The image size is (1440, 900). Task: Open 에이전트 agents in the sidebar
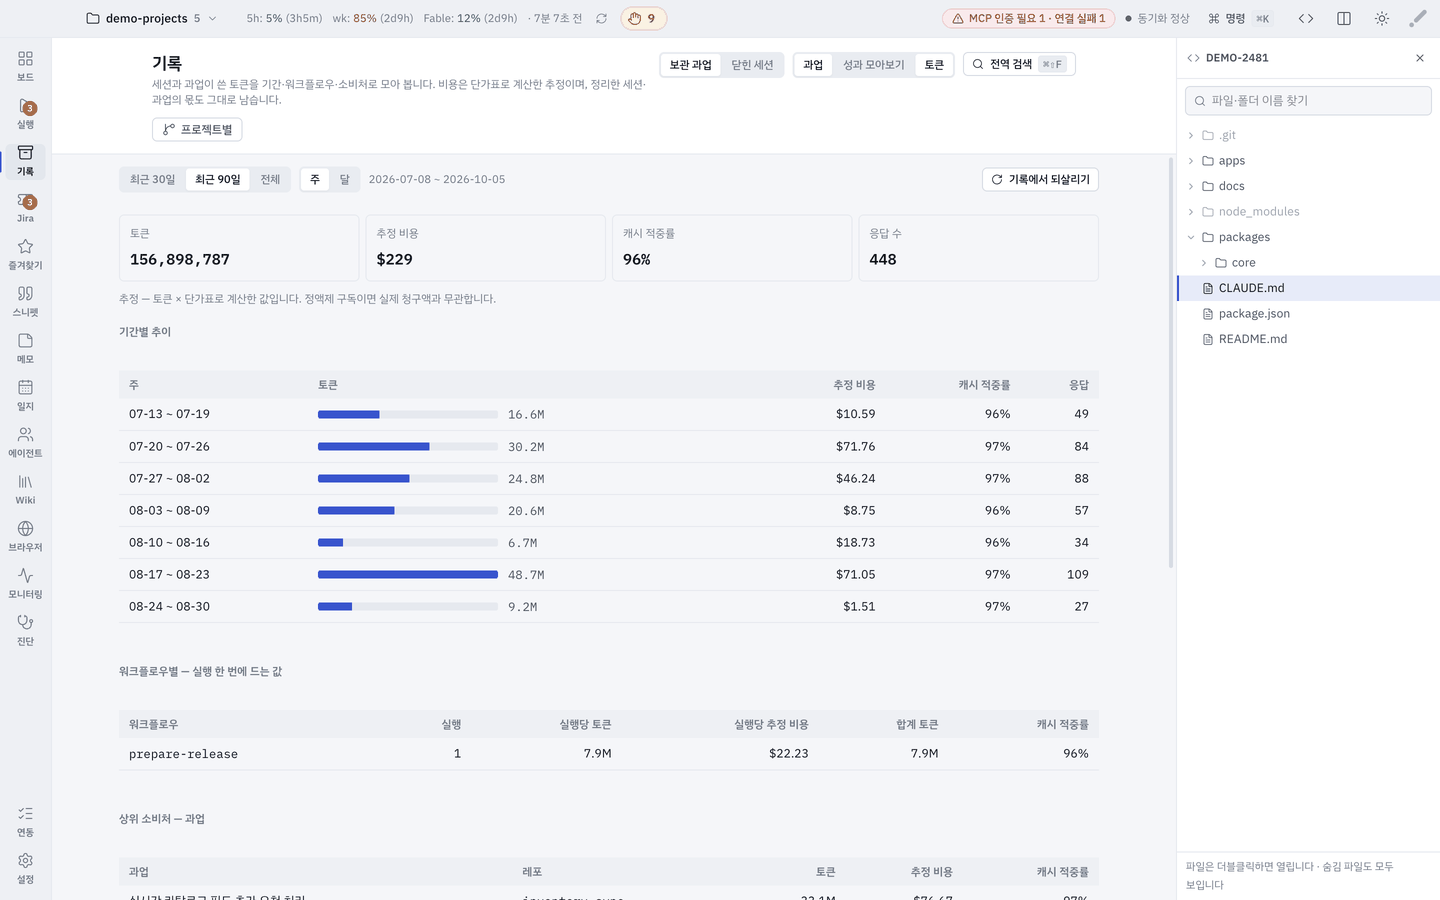(x=25, y=442)
